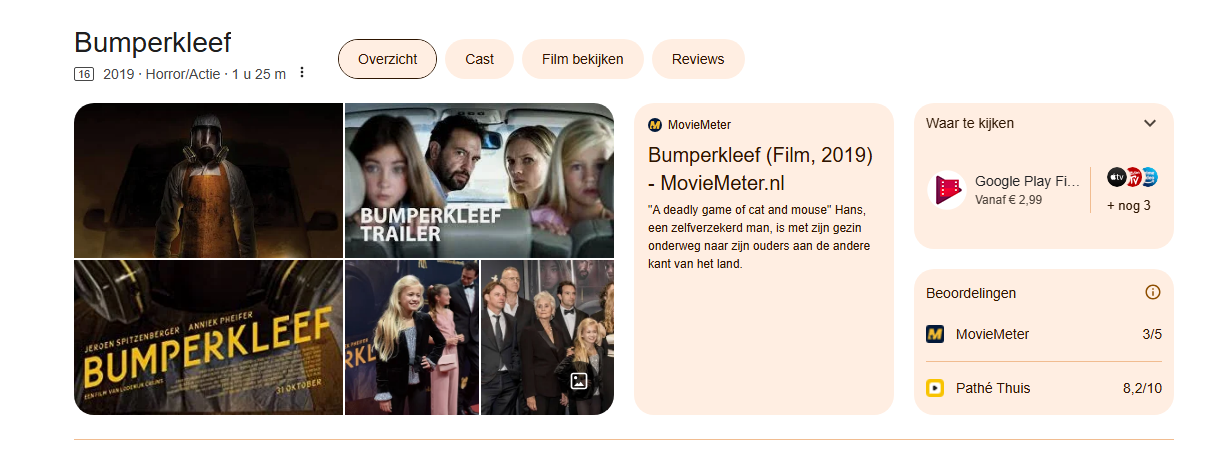Switch to the Cast tab

tap(479, 59)
